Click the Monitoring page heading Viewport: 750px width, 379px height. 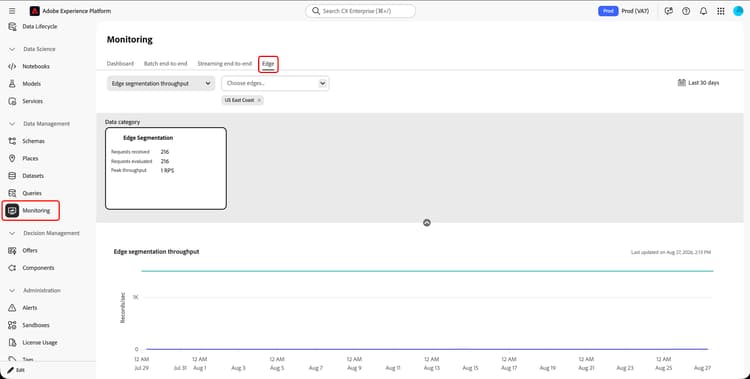pyautogui.click(x=130, y=40)
